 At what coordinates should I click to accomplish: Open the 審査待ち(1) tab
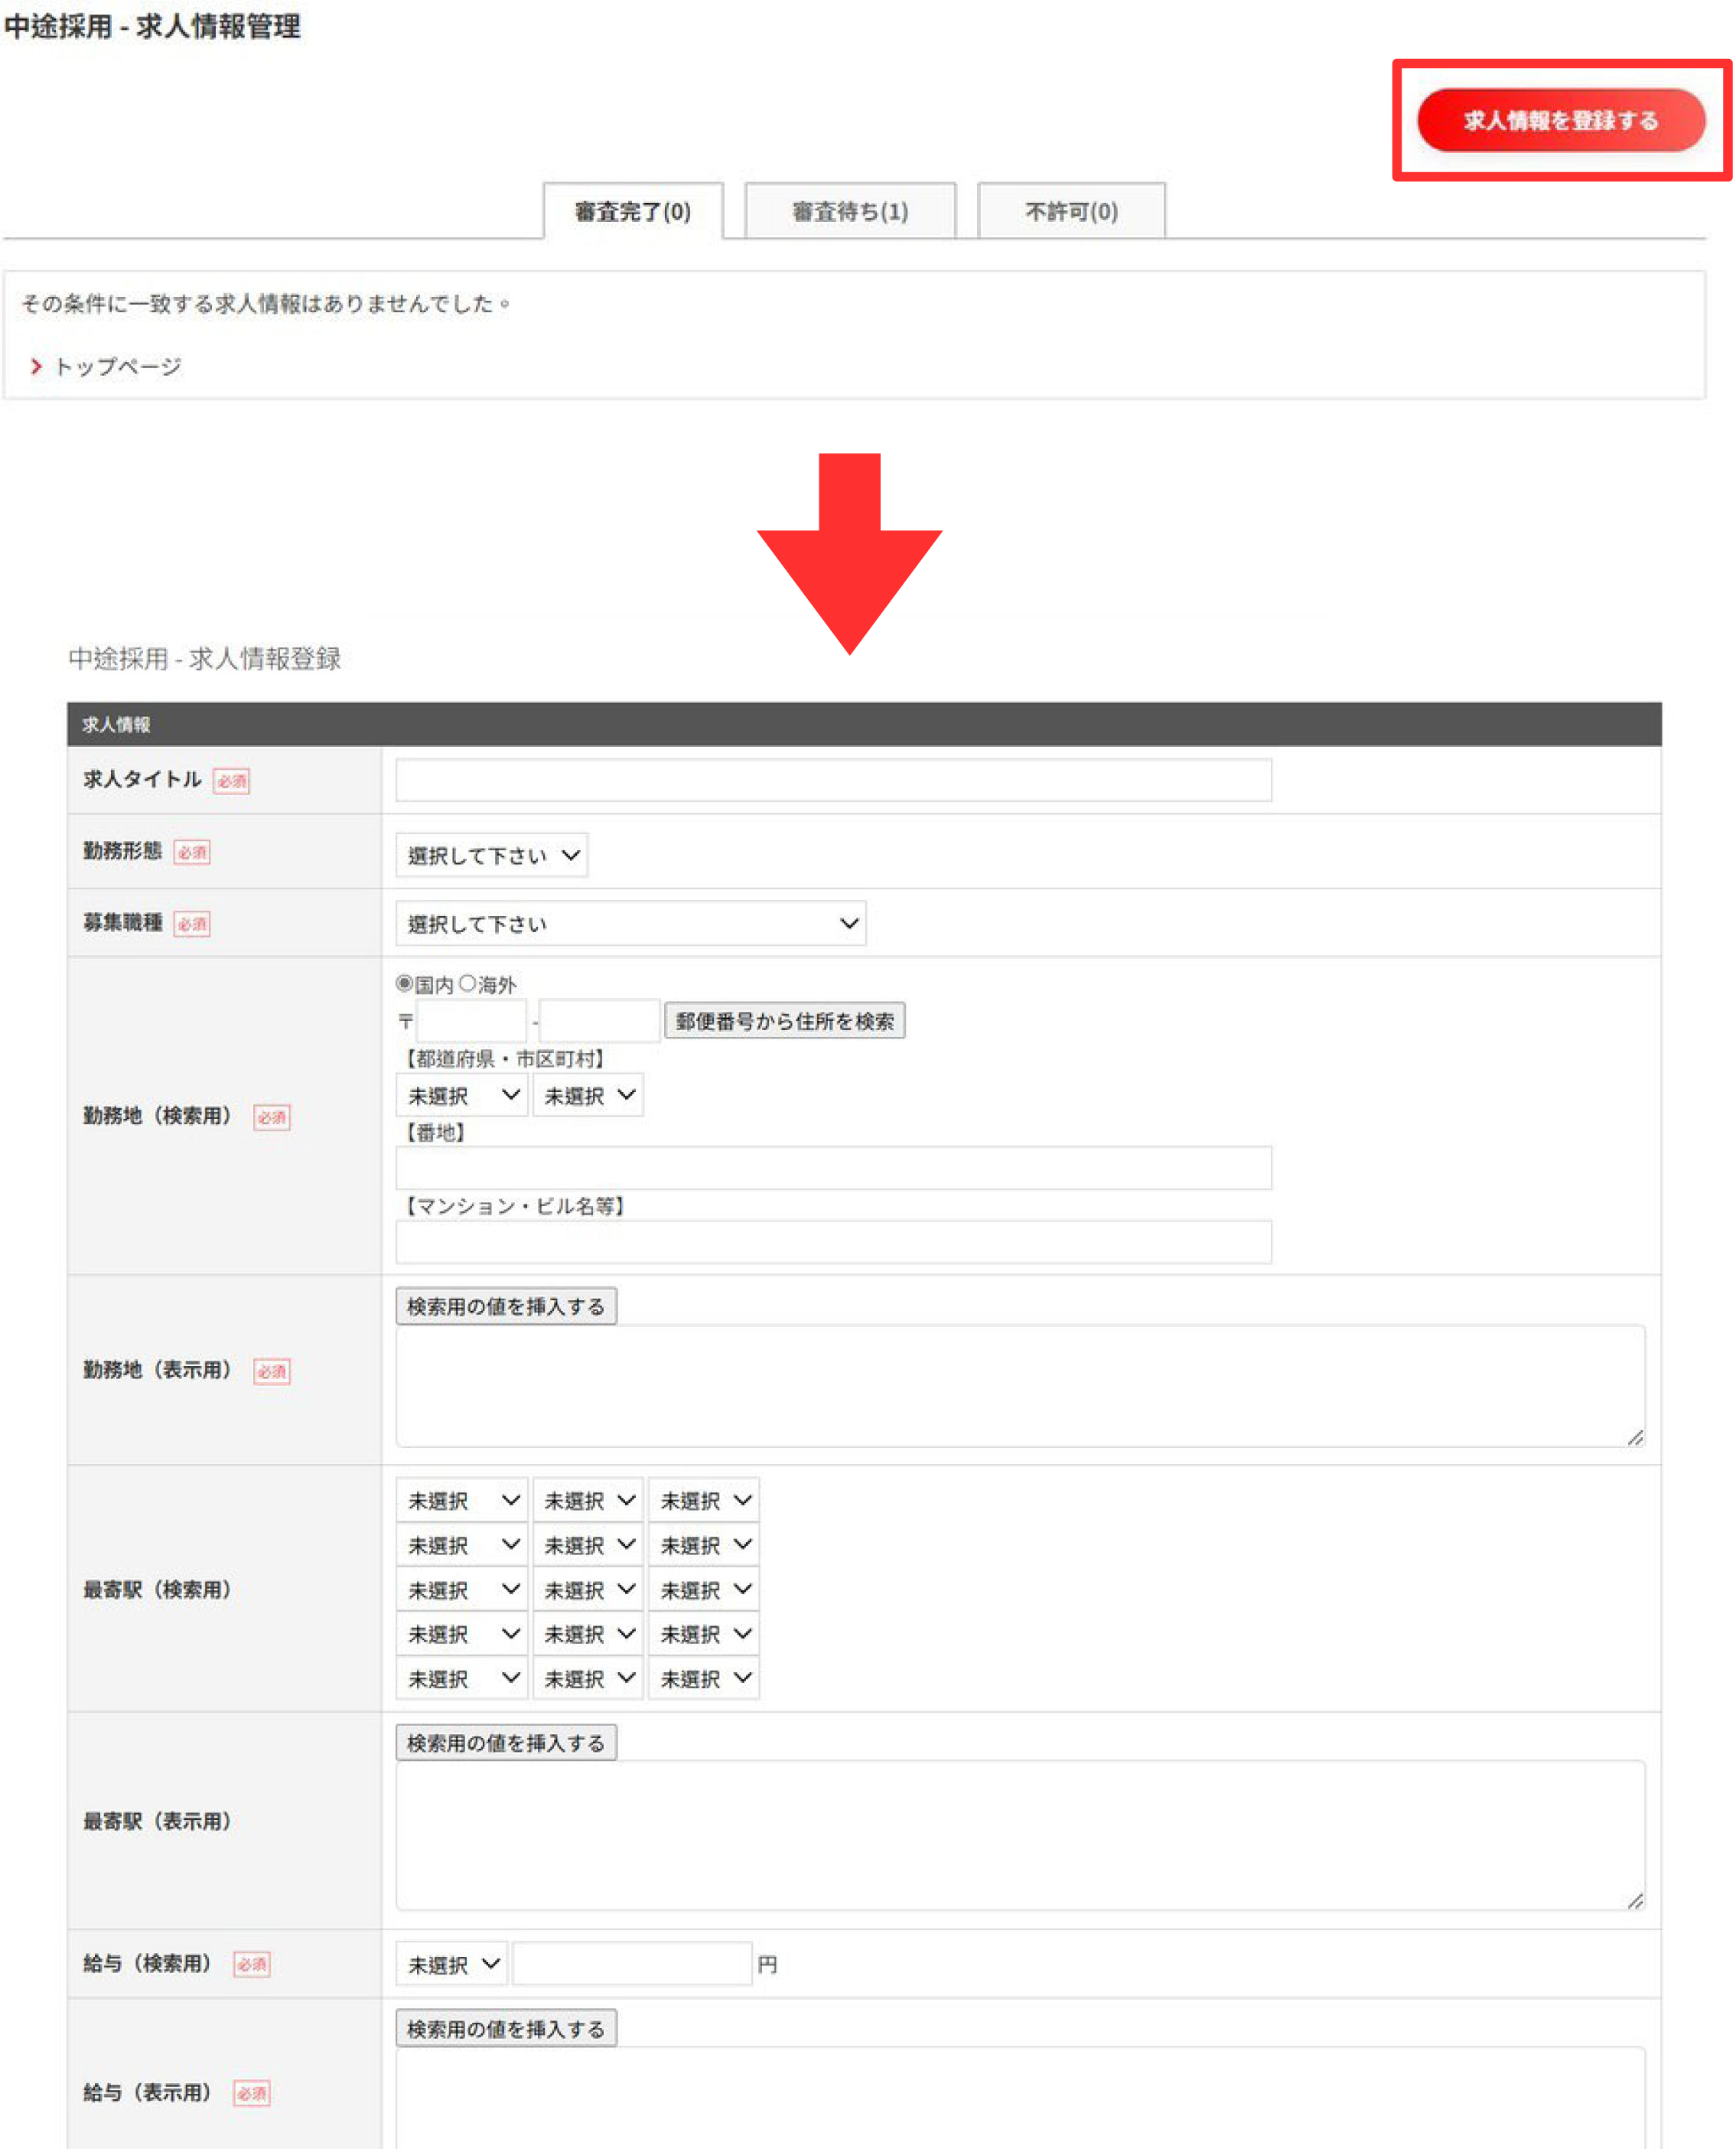click(851, 212)
